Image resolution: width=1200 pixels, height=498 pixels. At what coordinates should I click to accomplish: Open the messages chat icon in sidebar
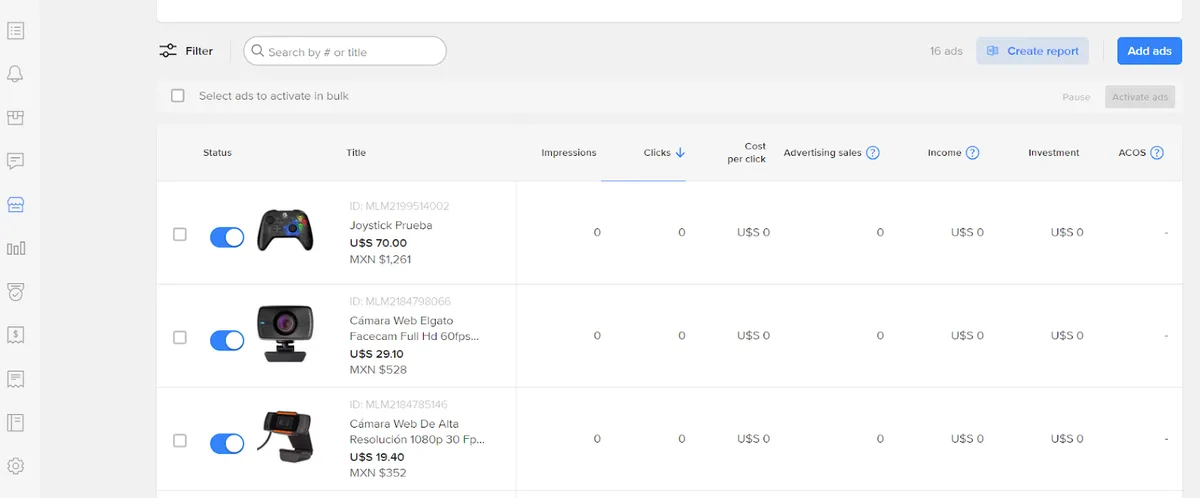point(15,161)
